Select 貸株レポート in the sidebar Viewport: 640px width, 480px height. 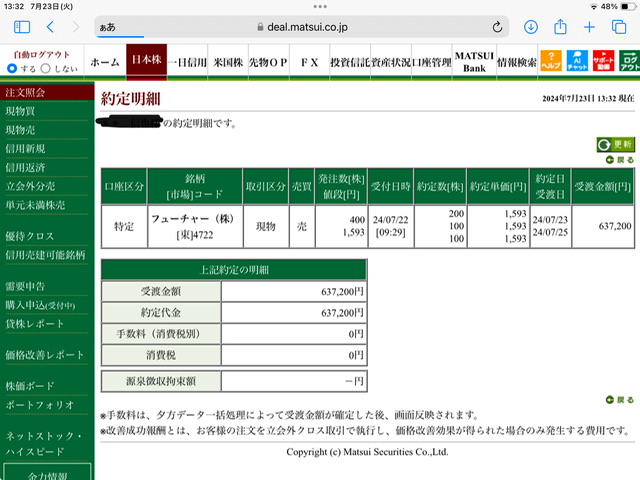[x=35, y=324]
